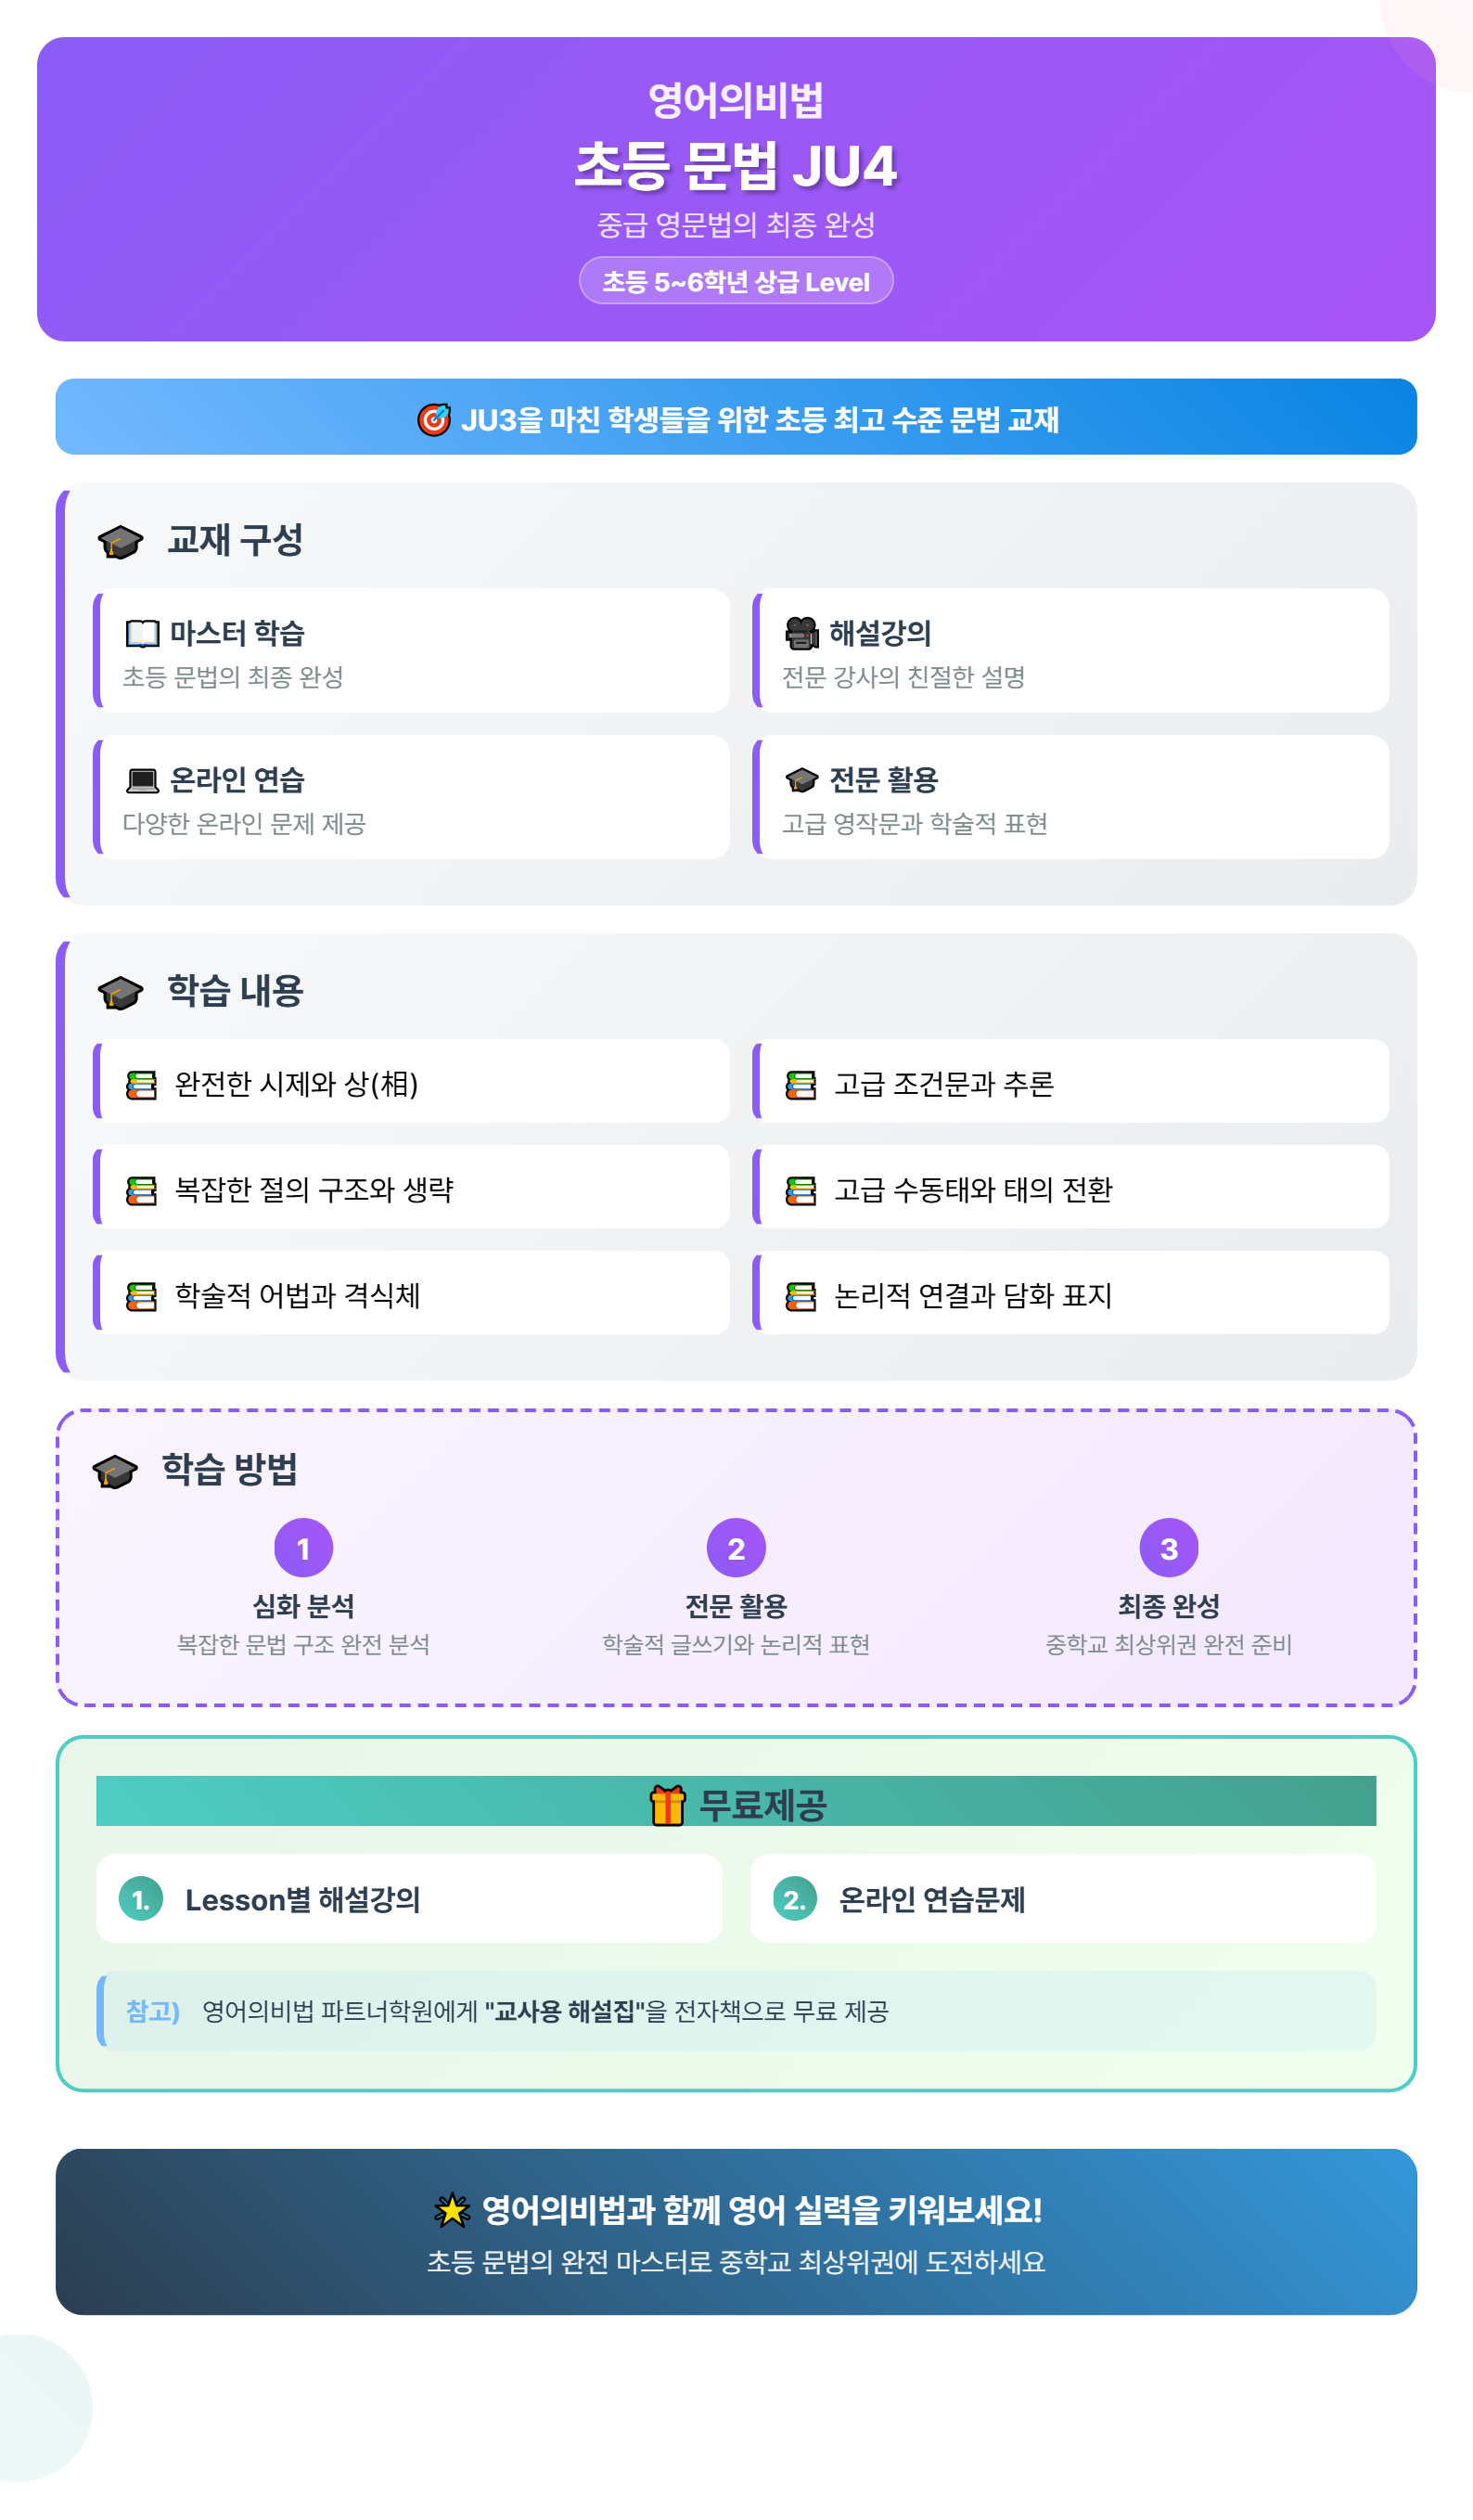The height and width of the screenshot is (2520, 1473).
Task: Click the 고급 조건문과 추론 topic card
Action: [x=1070, y=1081]
